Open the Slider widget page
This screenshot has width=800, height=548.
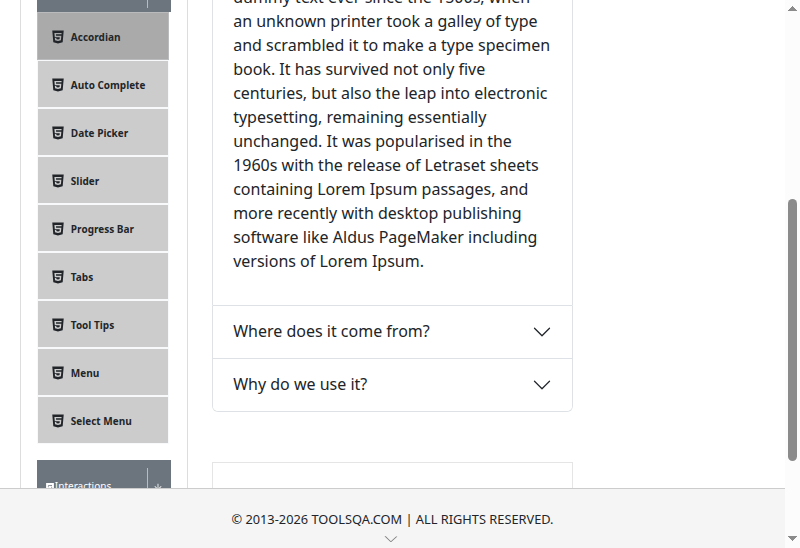pos(85,181)
